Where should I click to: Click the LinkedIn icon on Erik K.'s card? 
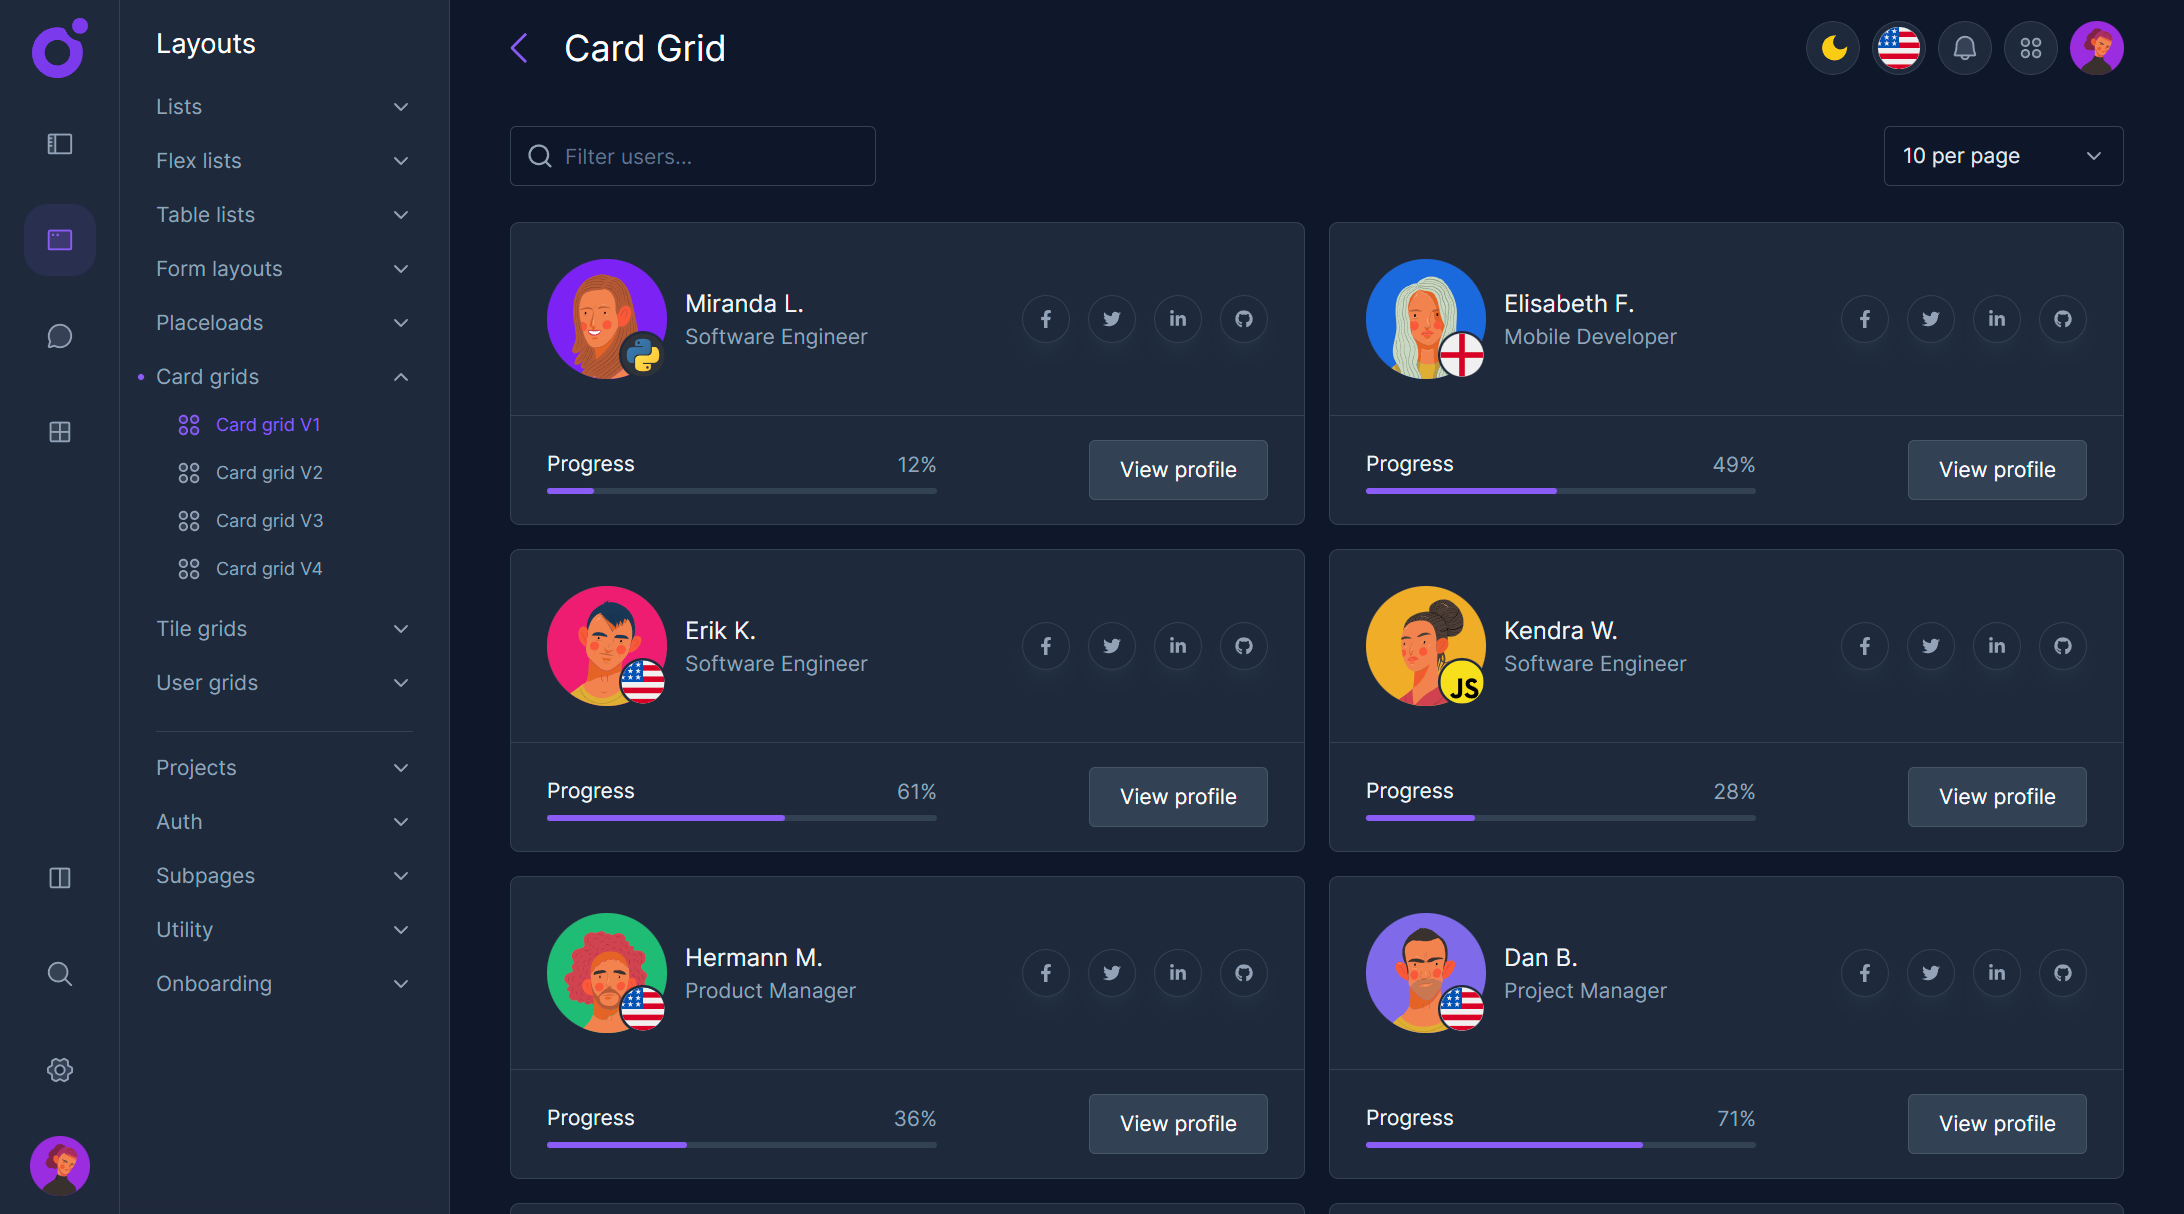pyautogui.click(x=1177, y=646)
